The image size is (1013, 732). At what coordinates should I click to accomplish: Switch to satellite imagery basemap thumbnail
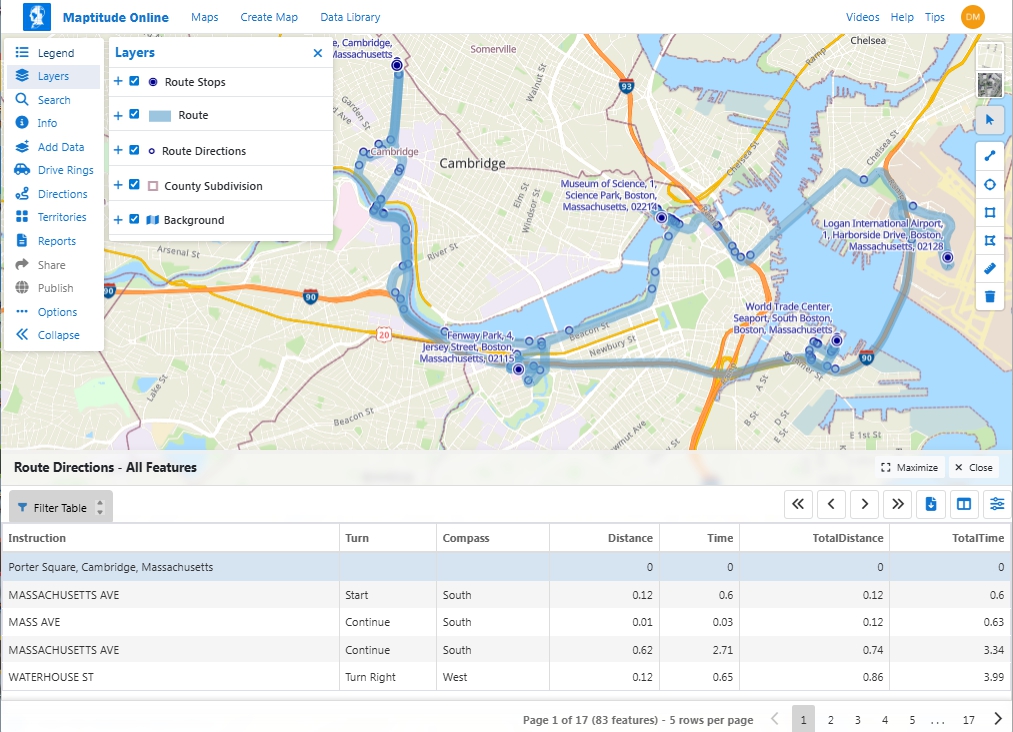(990, 85)
